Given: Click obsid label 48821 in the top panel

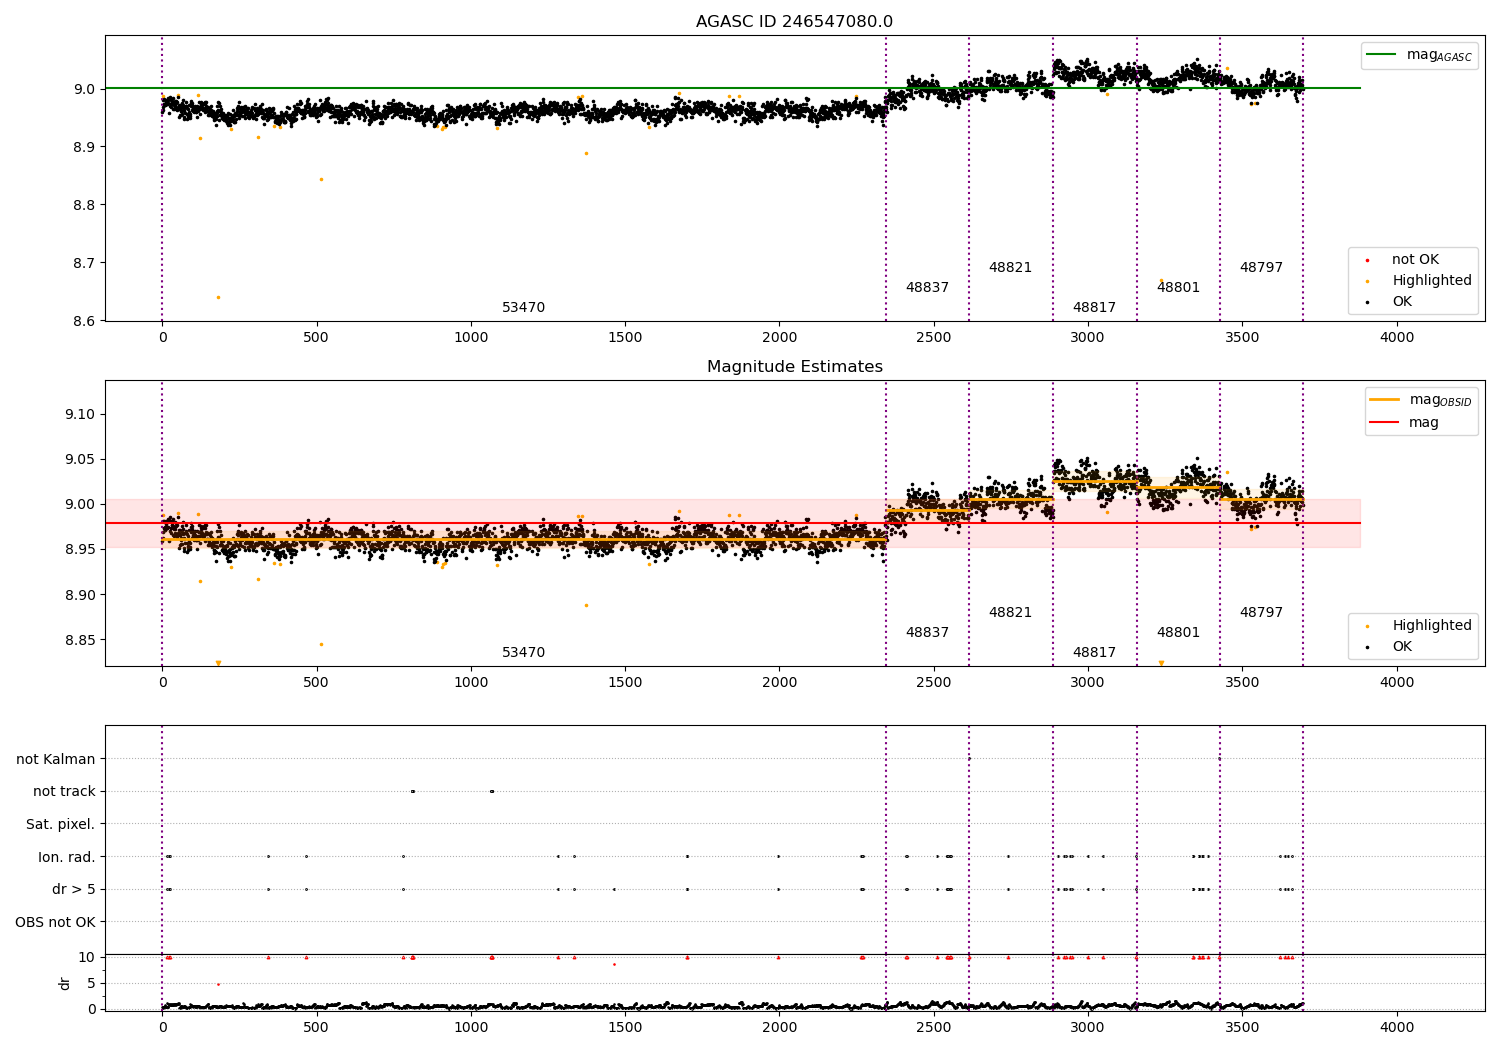Looking at the screenshot, I should tap(1010, 268).
